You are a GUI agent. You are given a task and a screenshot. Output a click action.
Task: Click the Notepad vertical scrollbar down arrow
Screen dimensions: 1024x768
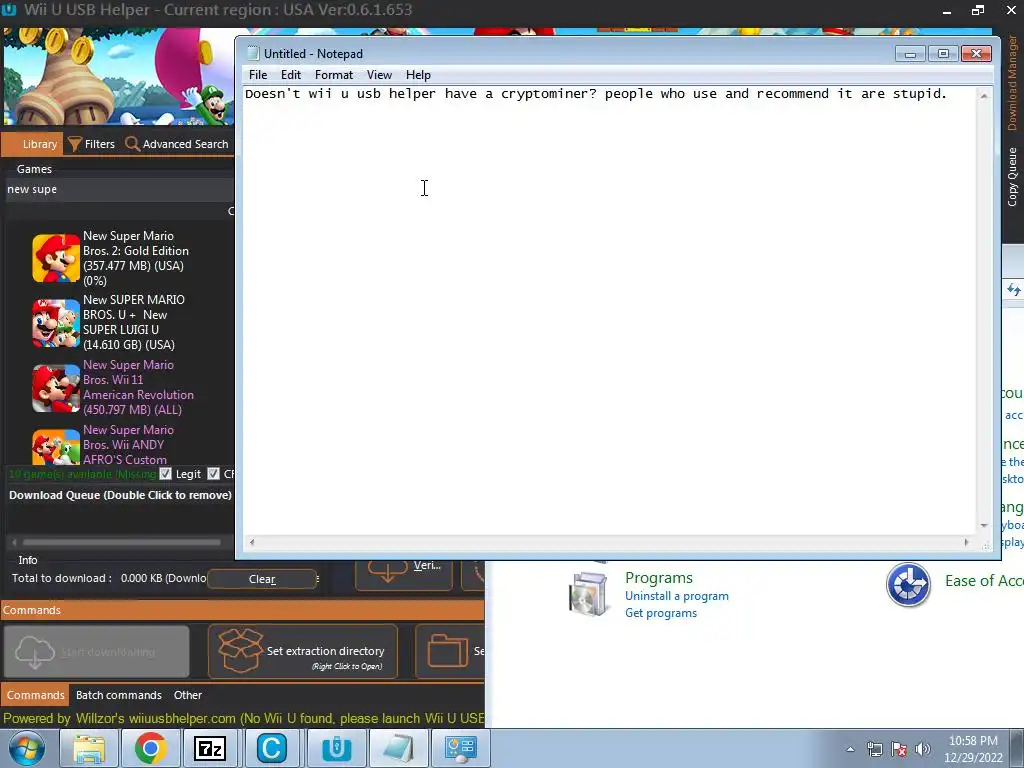(984, 526)
